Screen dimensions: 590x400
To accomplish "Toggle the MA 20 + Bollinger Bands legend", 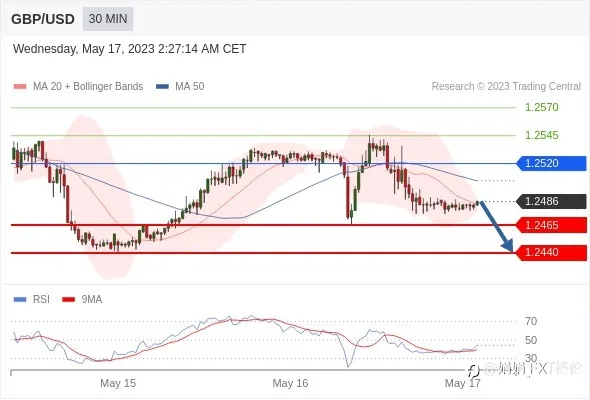I will point(78,87).
